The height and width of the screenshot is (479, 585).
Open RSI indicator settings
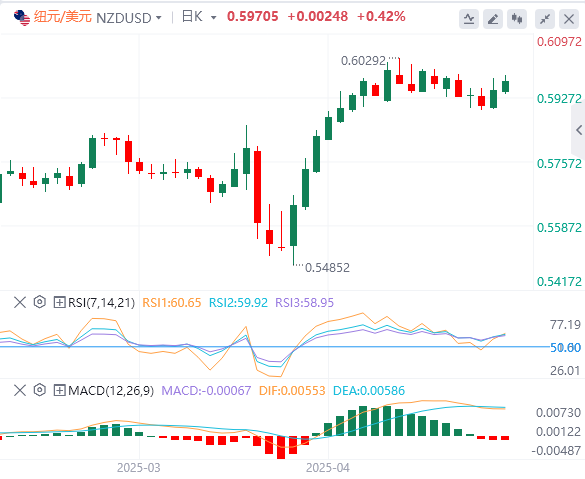[40, 302]
